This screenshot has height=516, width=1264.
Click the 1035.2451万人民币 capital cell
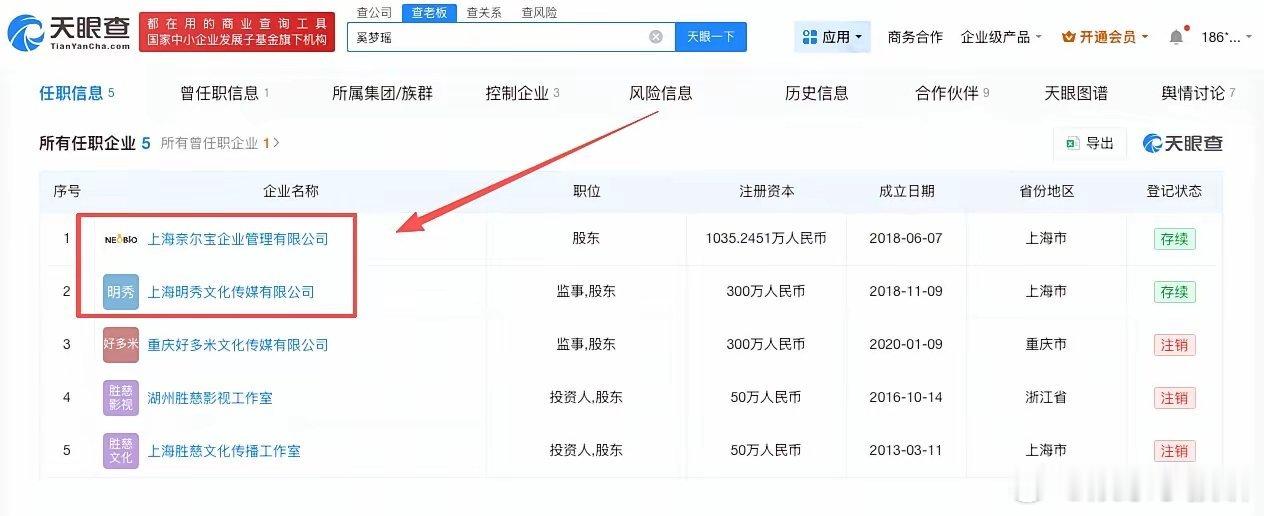(x=766, y=239)
